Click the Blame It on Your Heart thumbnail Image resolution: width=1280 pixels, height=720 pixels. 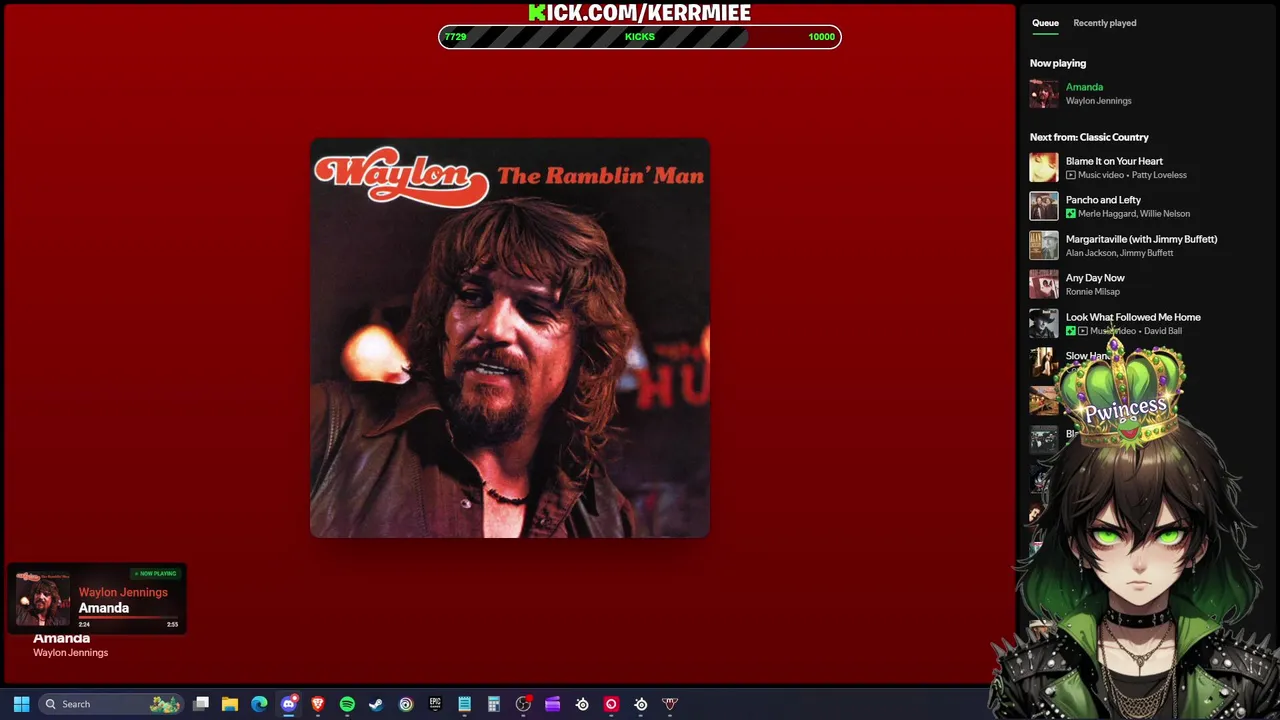pos(1044,168)
